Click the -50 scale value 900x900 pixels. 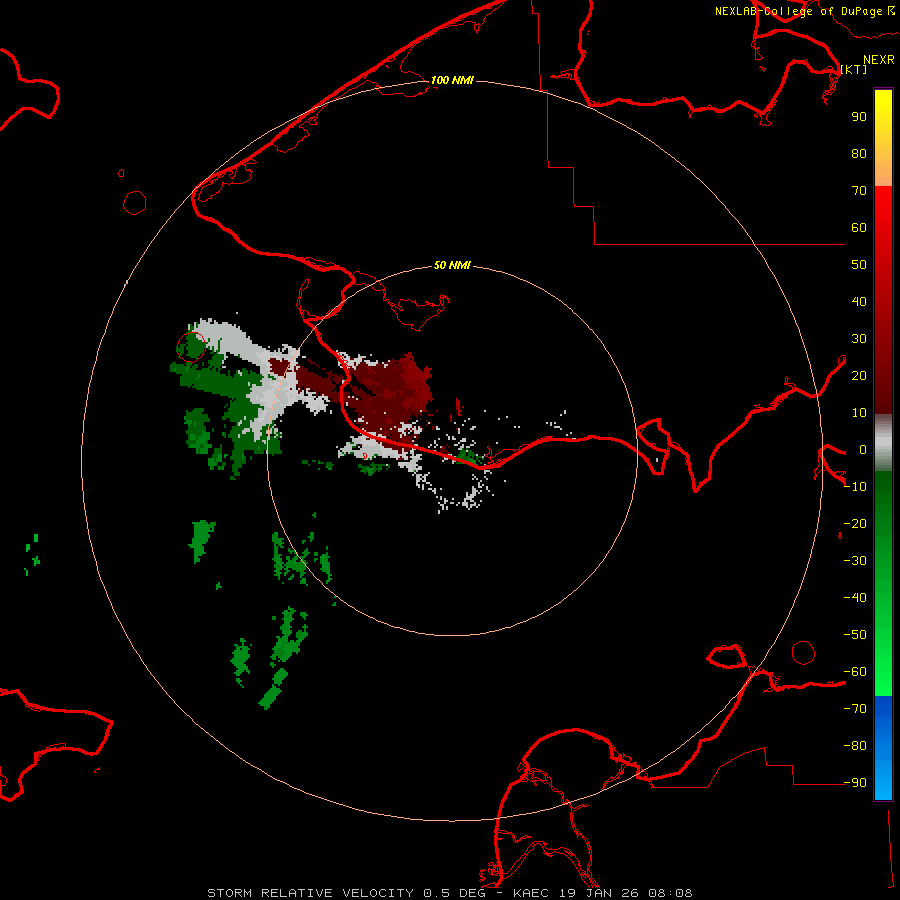(855, 635)
